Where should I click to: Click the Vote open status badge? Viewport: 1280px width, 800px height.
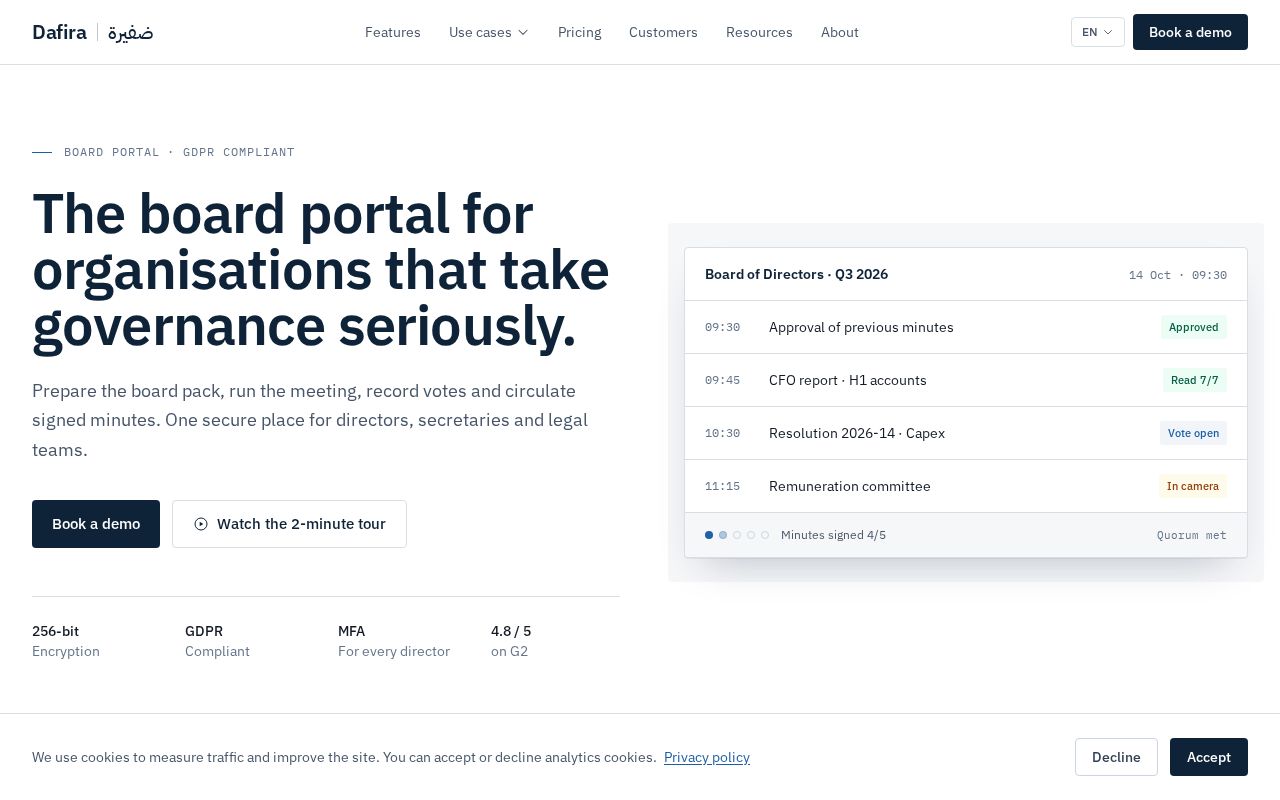1193,433
